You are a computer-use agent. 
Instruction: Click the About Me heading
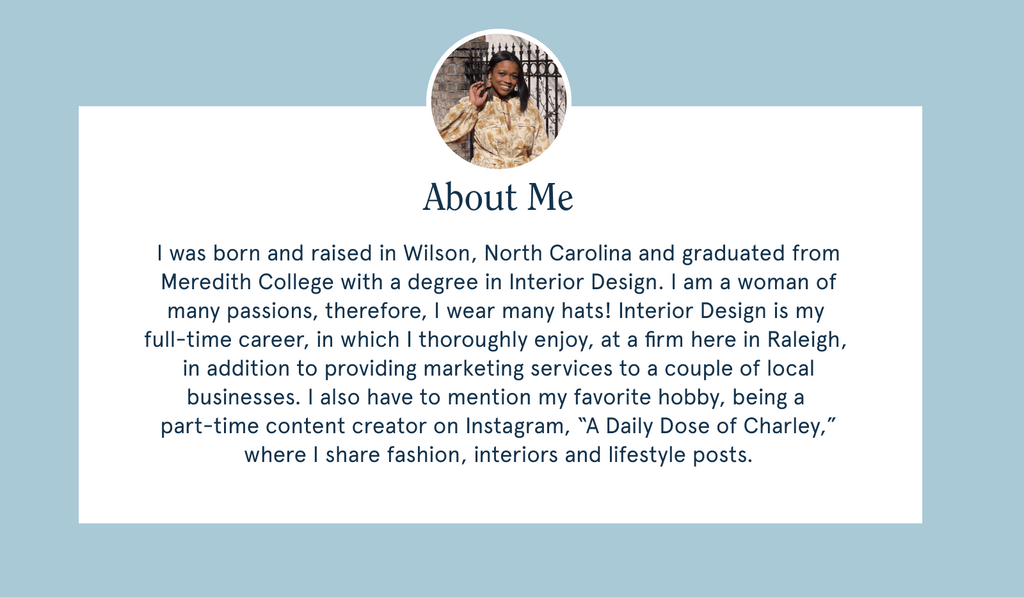[498, 197]
